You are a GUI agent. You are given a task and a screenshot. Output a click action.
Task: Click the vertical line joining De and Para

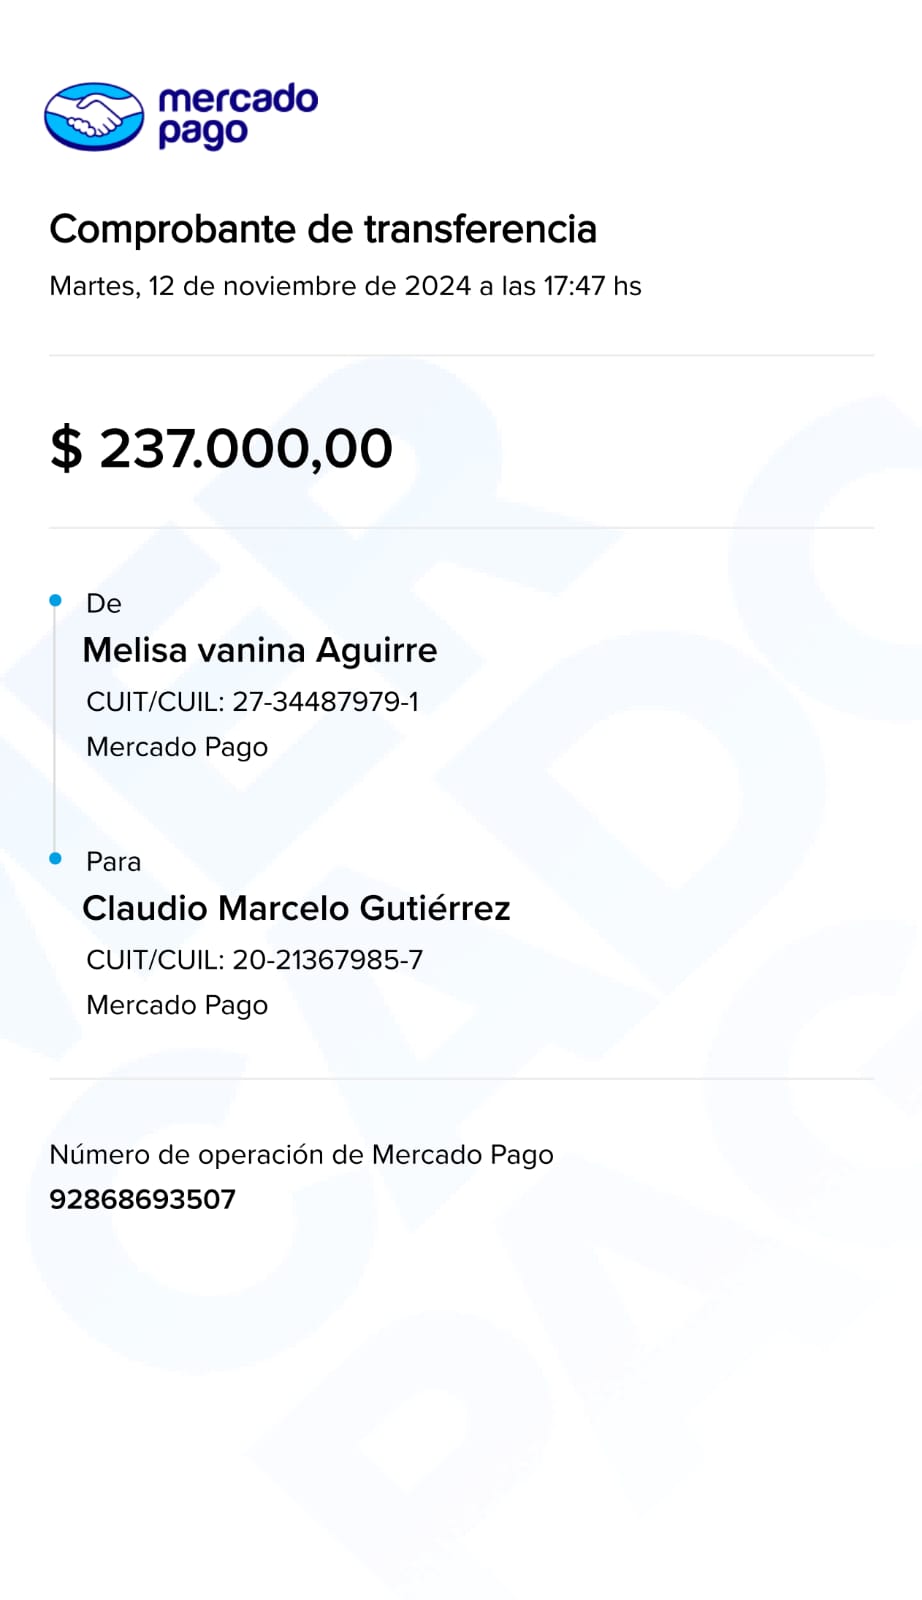point(55,730)
